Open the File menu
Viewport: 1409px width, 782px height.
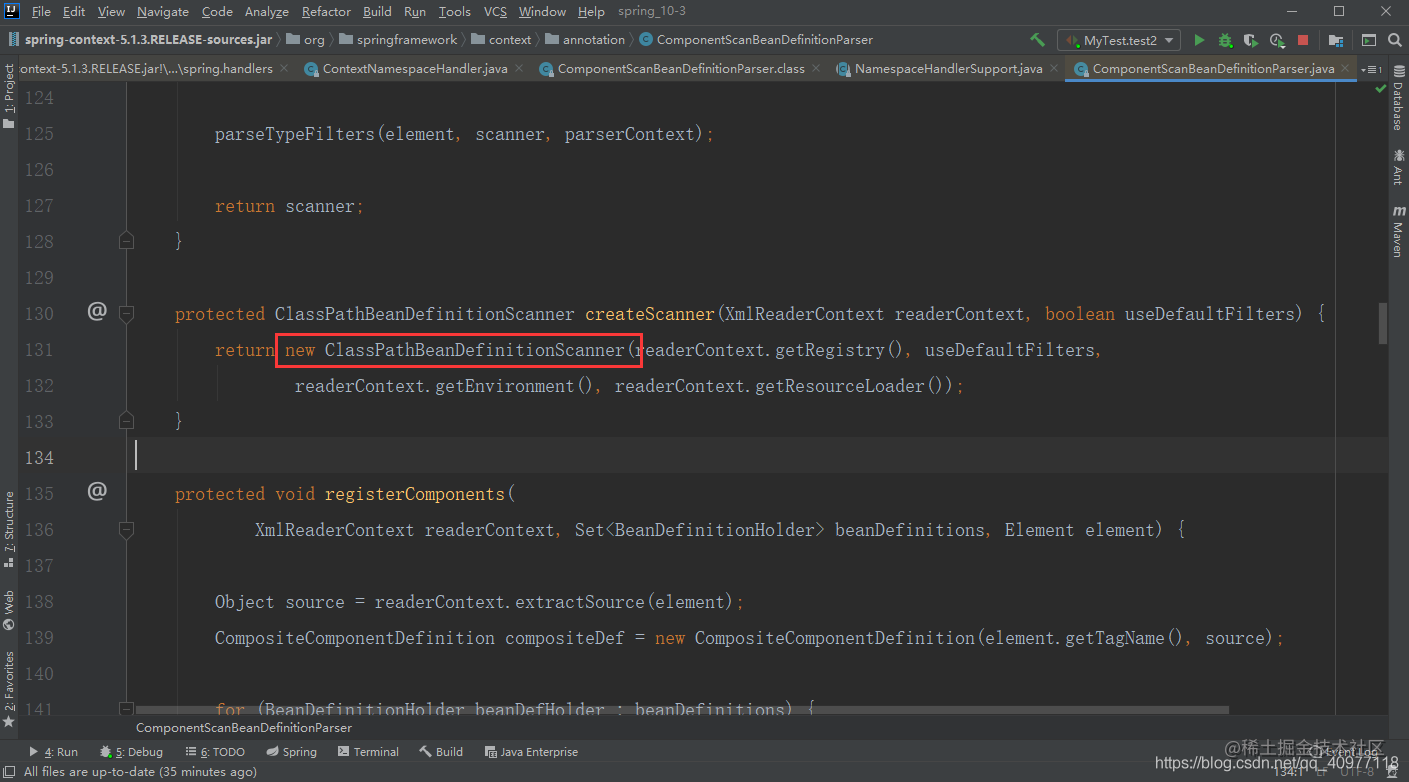pyautogui.click(x=41, y=11)
